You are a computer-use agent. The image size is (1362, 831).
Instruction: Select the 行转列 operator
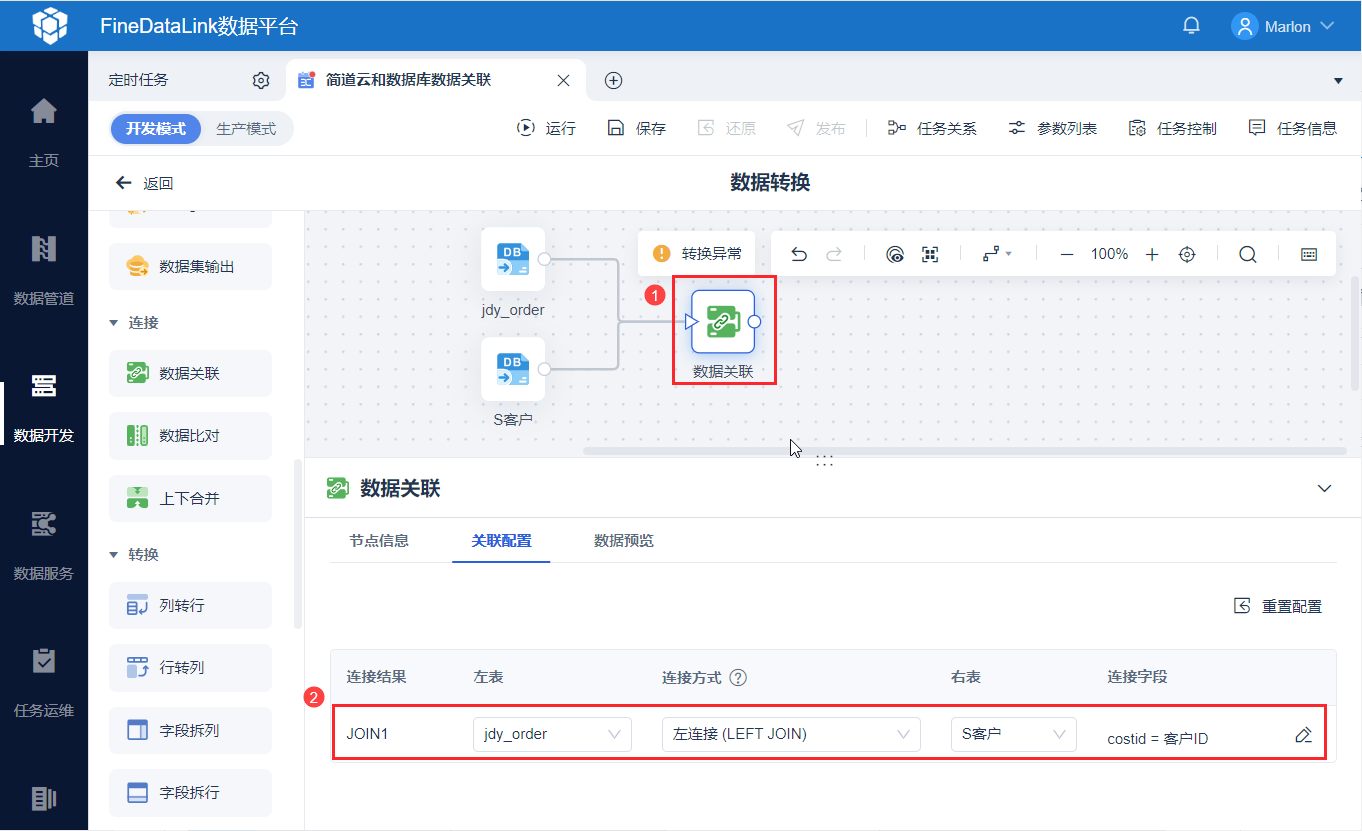pos(190,668)
